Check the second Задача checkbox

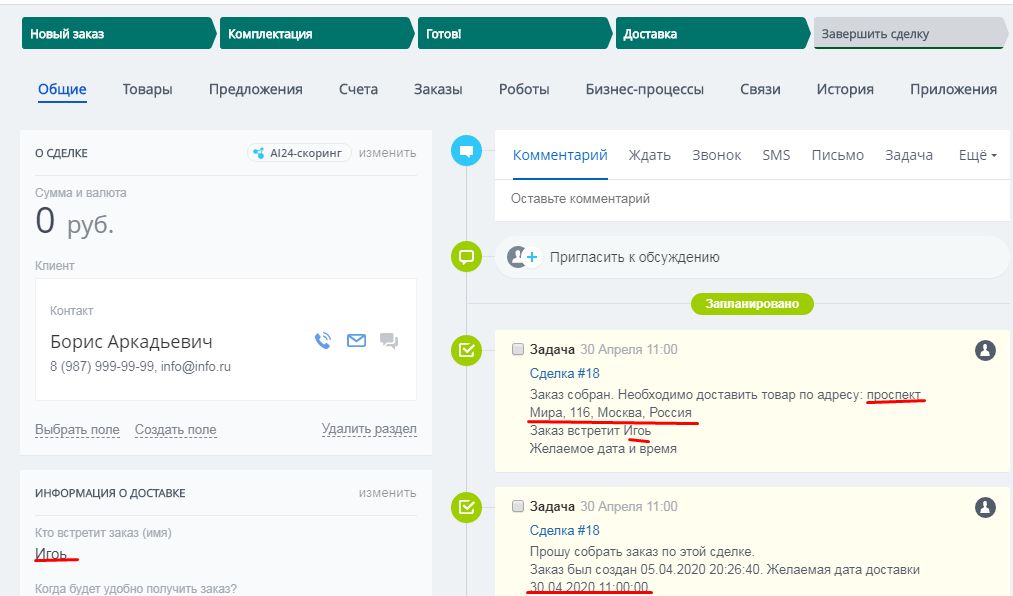(518, 507)
